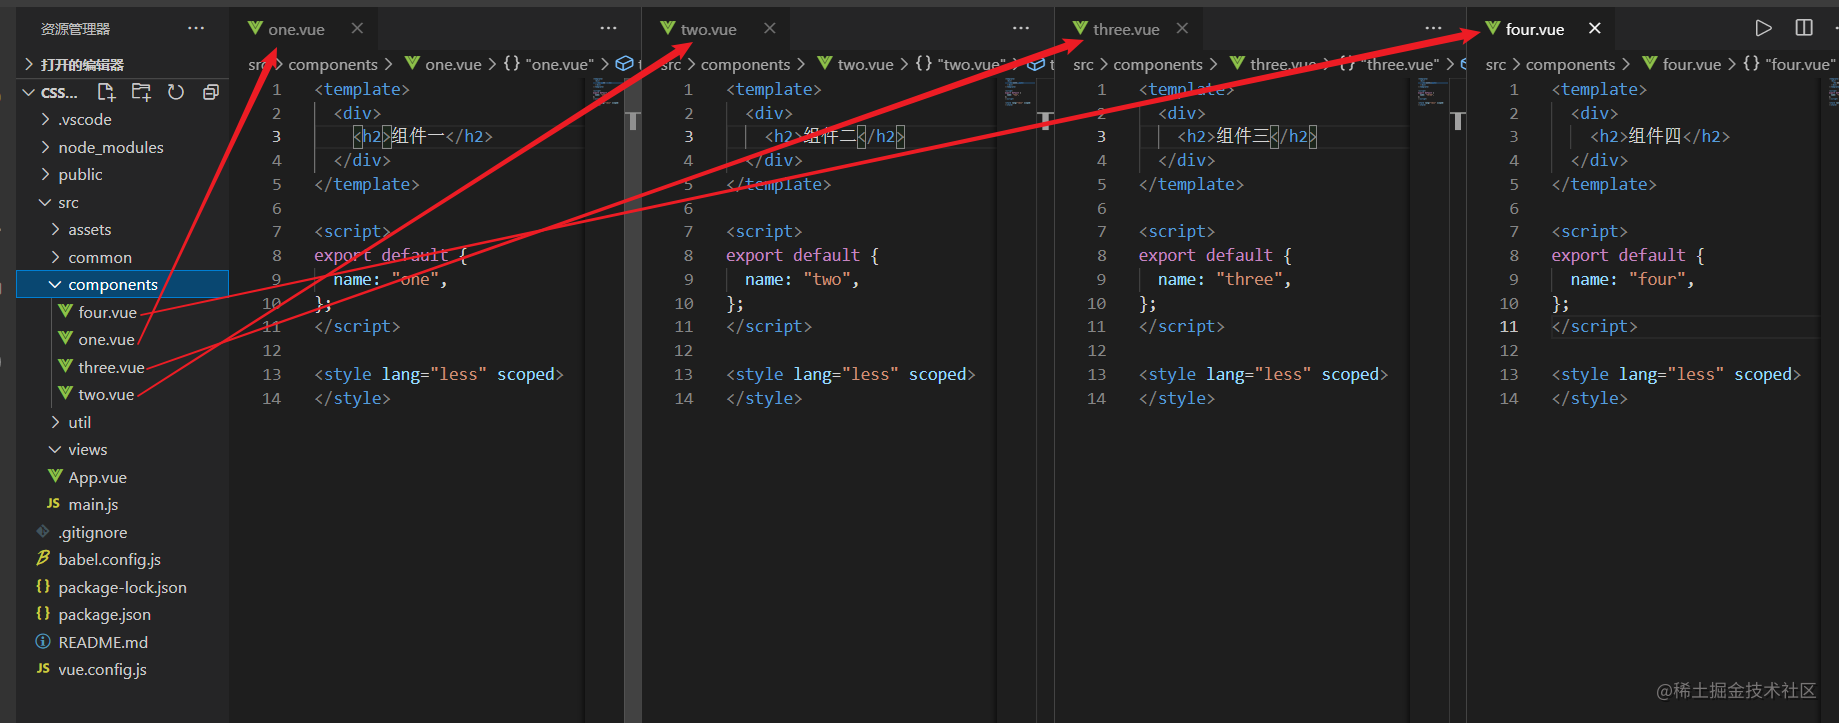1839x723 pixels.
Task: Run code with the play icon
Action: (x=1764, y=28)
